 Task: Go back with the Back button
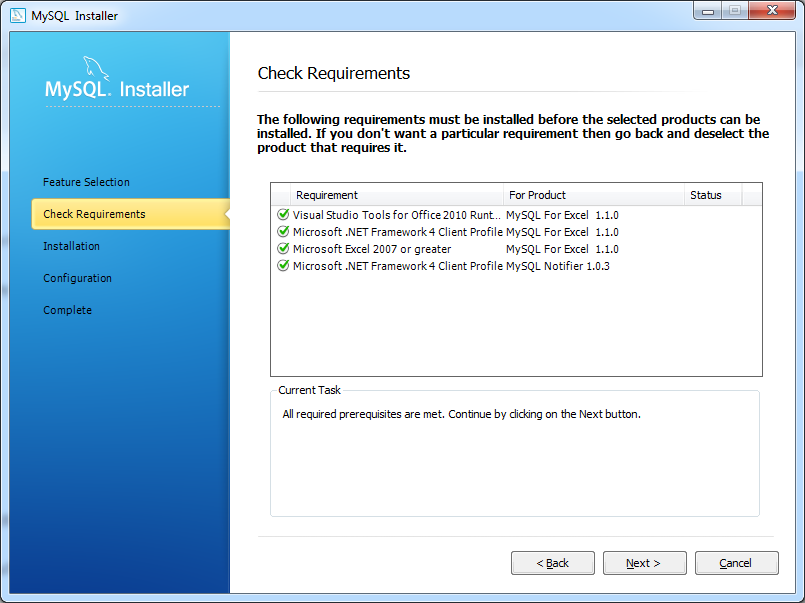(x=553, y=563)
